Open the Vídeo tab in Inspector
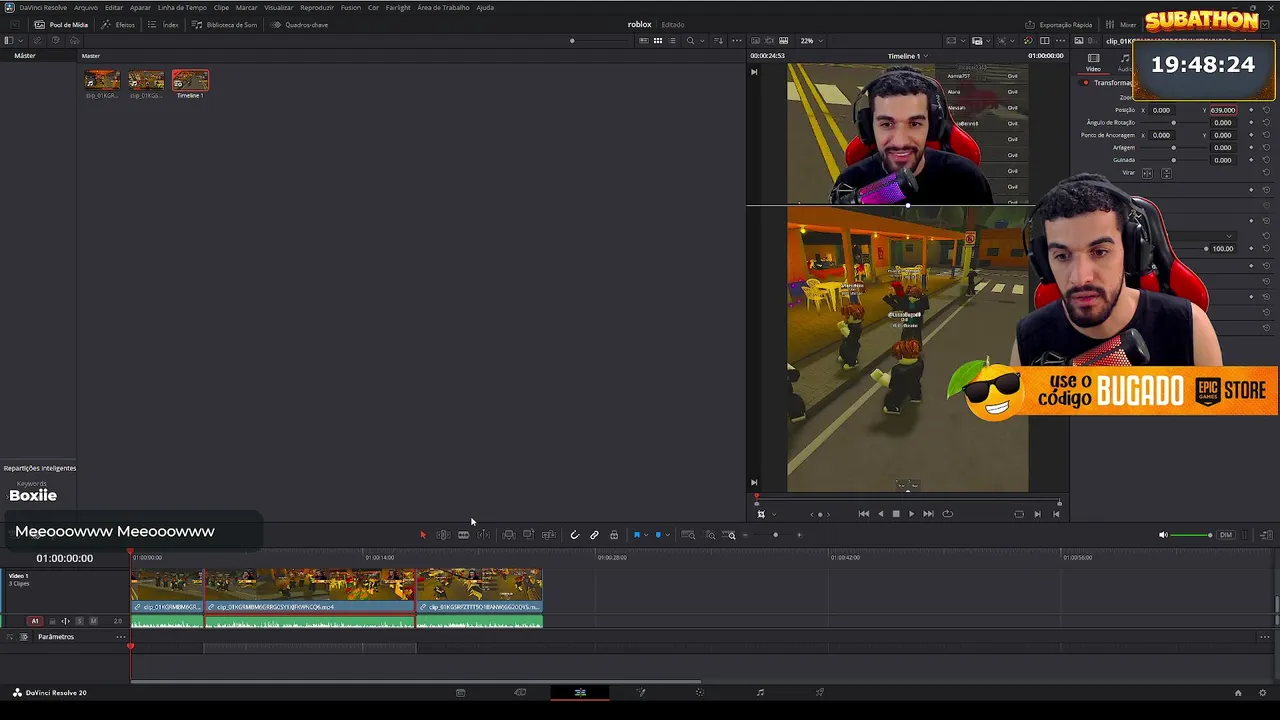1280x720 pixels. click(x=1093, y=63)
